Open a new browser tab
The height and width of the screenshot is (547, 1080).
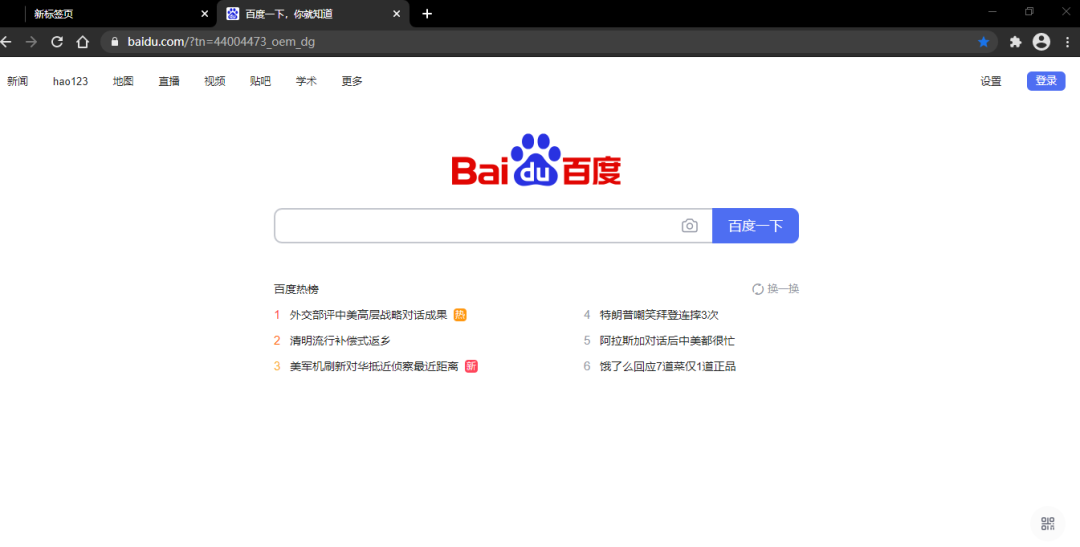click(427, 14)
